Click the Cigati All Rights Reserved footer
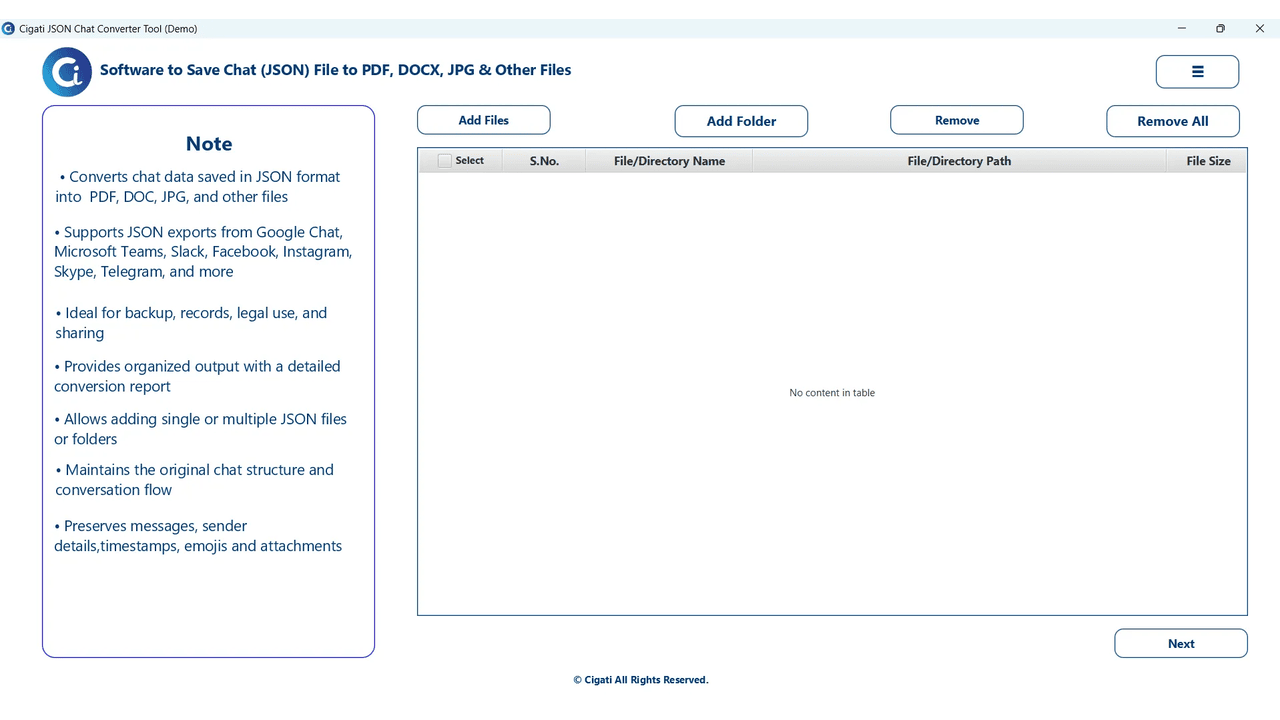Screen dimensions: 1280x720 [x=641, y=680]
